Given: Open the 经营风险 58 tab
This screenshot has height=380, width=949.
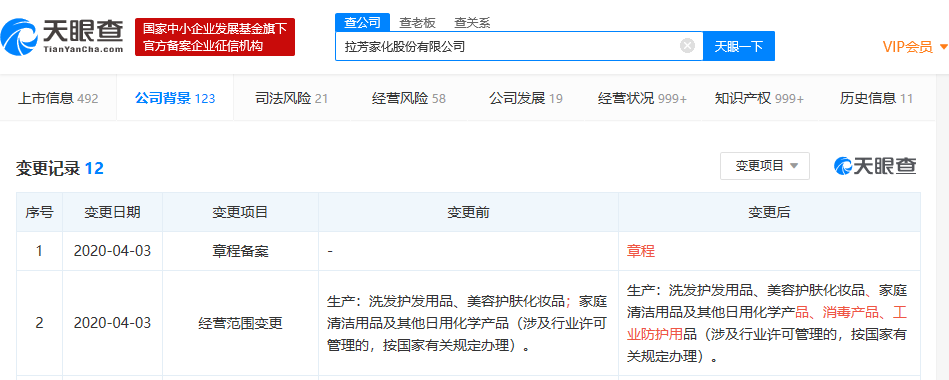Looking at the screenshot, I should [x=409, y=98].
